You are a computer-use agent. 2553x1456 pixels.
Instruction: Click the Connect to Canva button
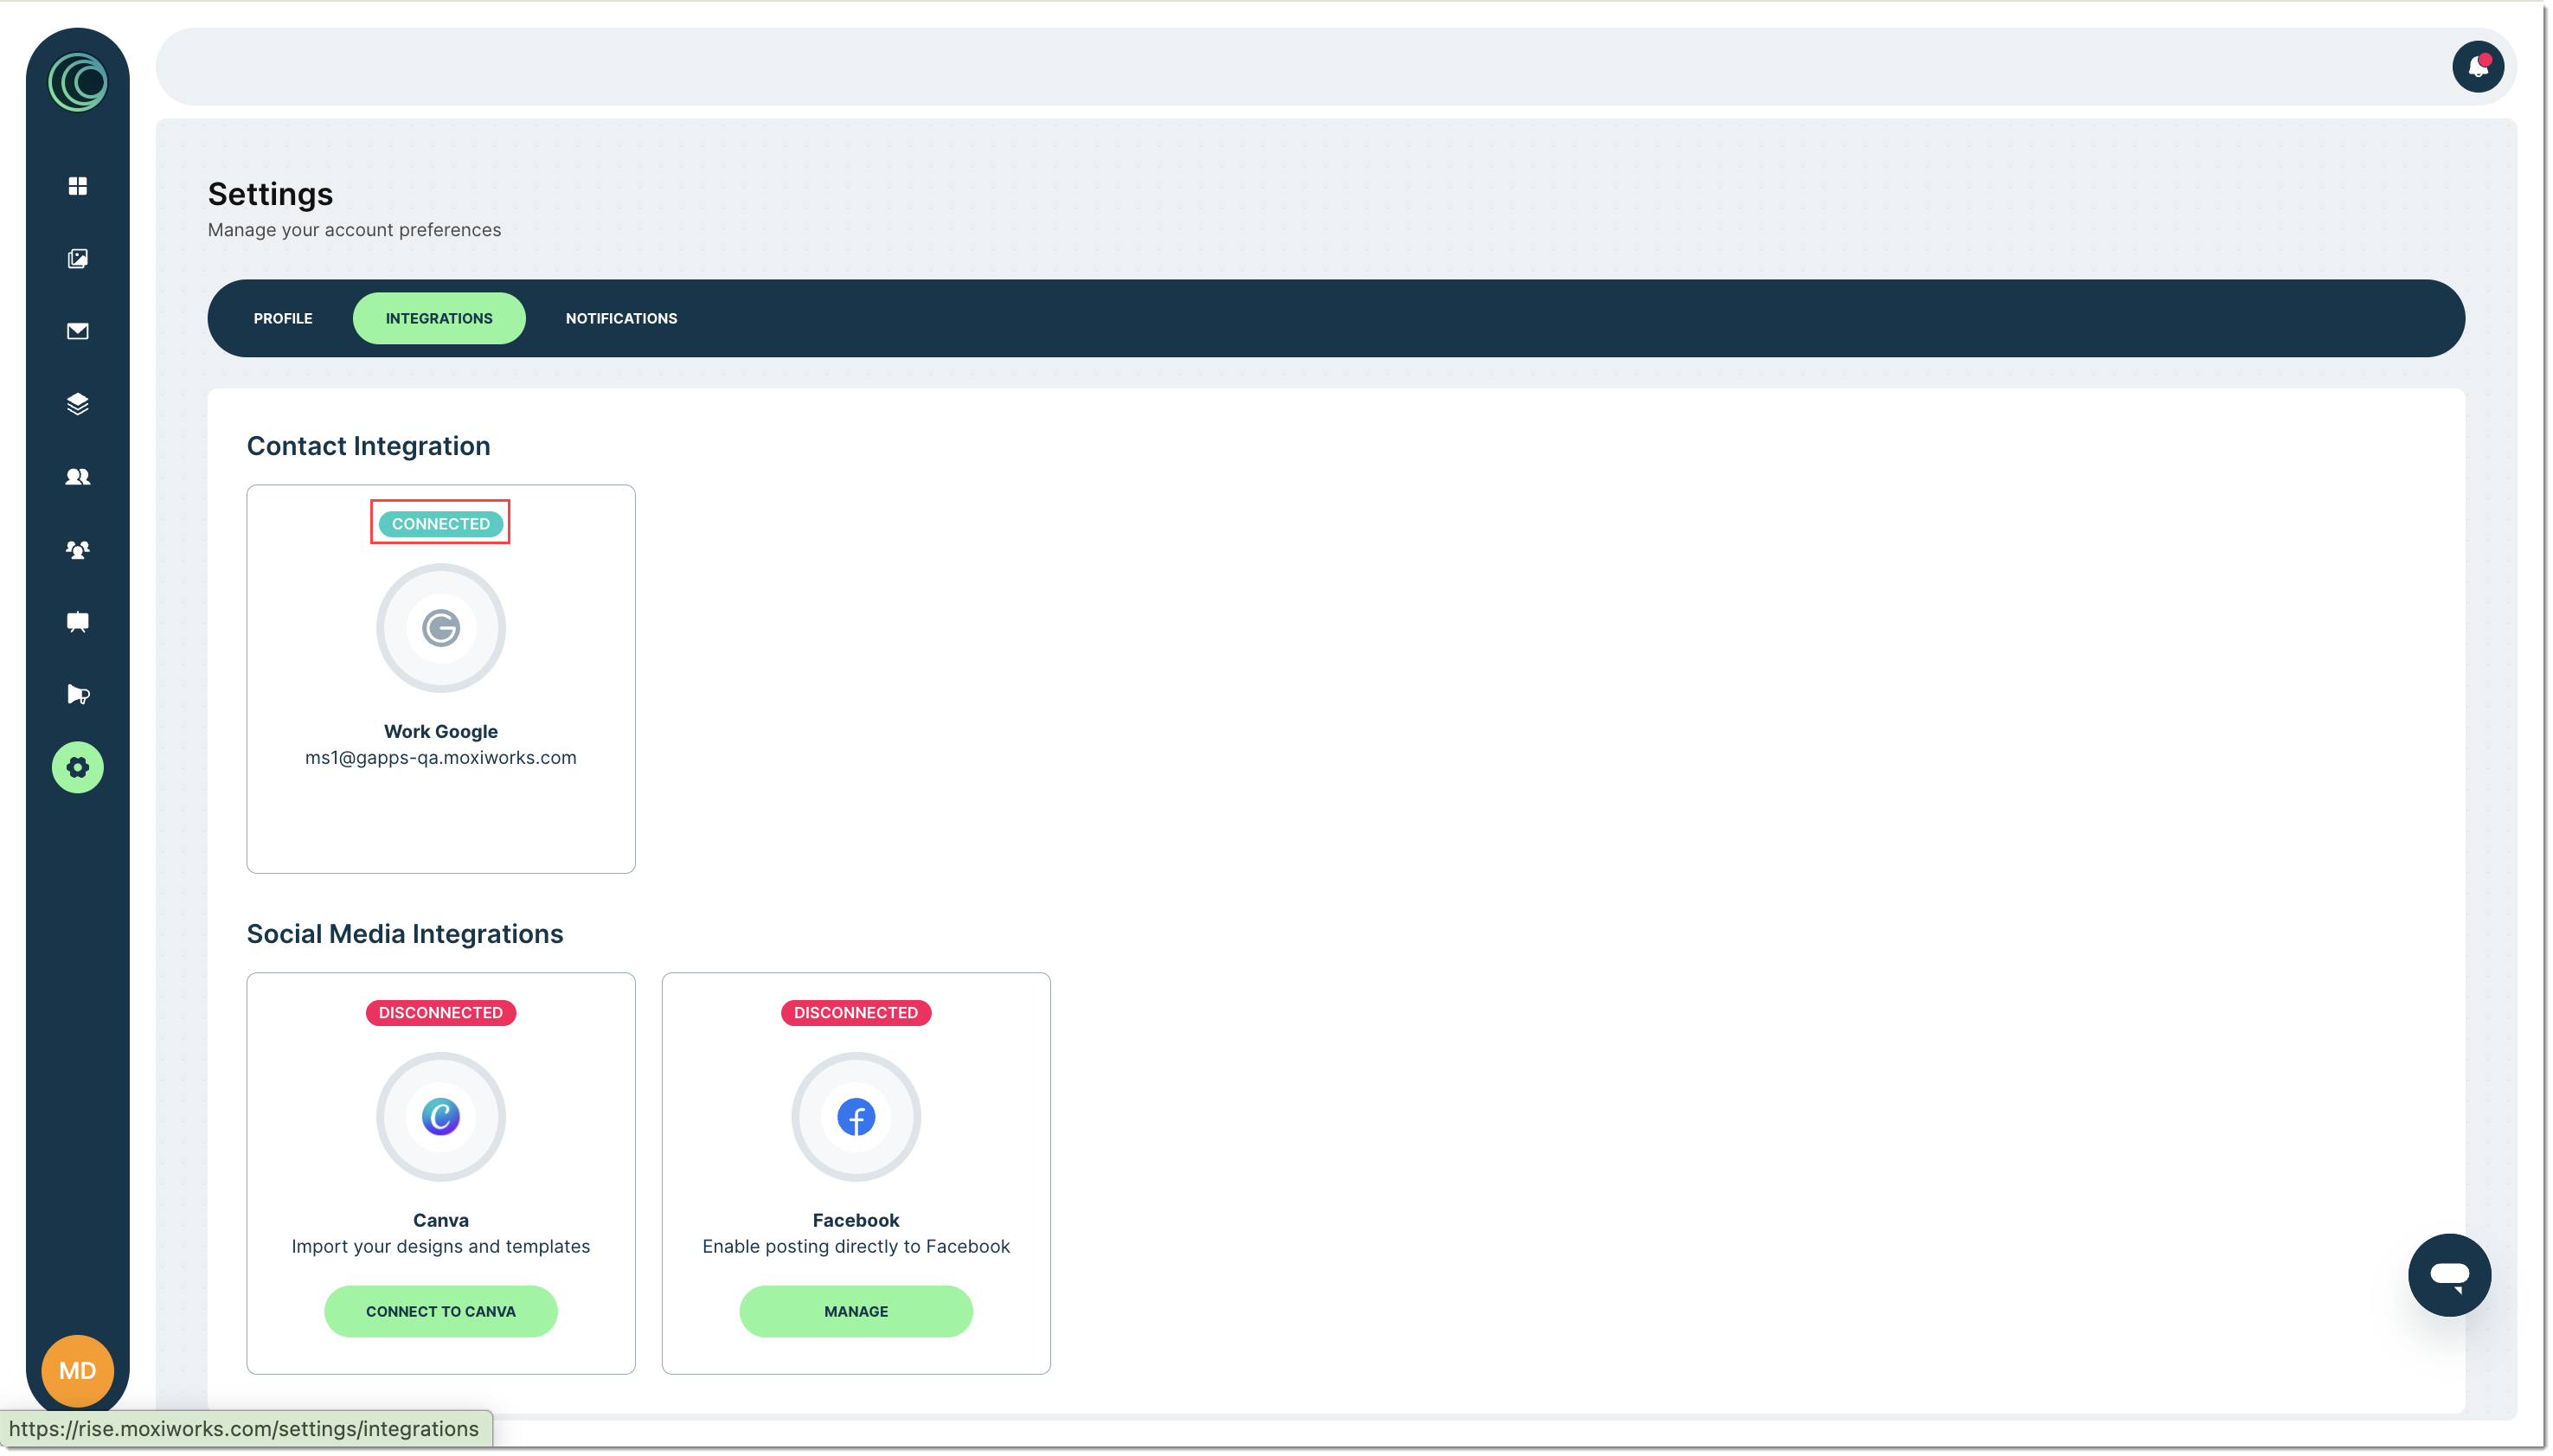[x=441, y=1311]
